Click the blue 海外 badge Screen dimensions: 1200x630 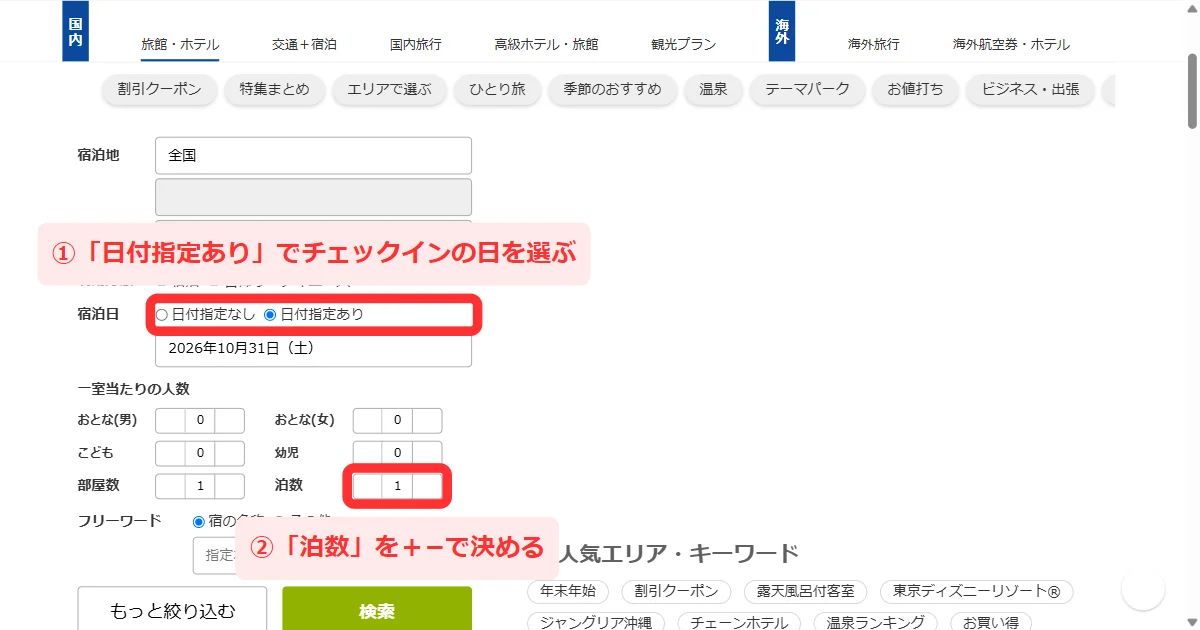click(x=782, y=31)
